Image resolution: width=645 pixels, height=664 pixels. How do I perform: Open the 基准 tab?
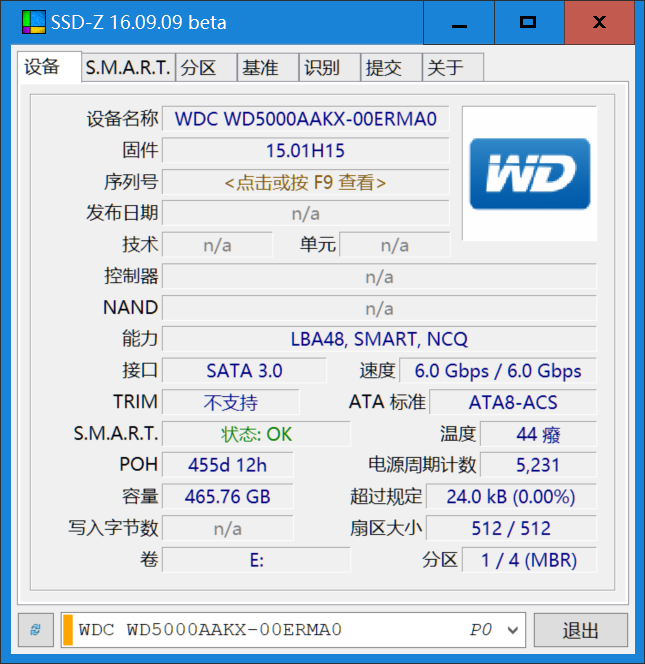click(268, 67)
